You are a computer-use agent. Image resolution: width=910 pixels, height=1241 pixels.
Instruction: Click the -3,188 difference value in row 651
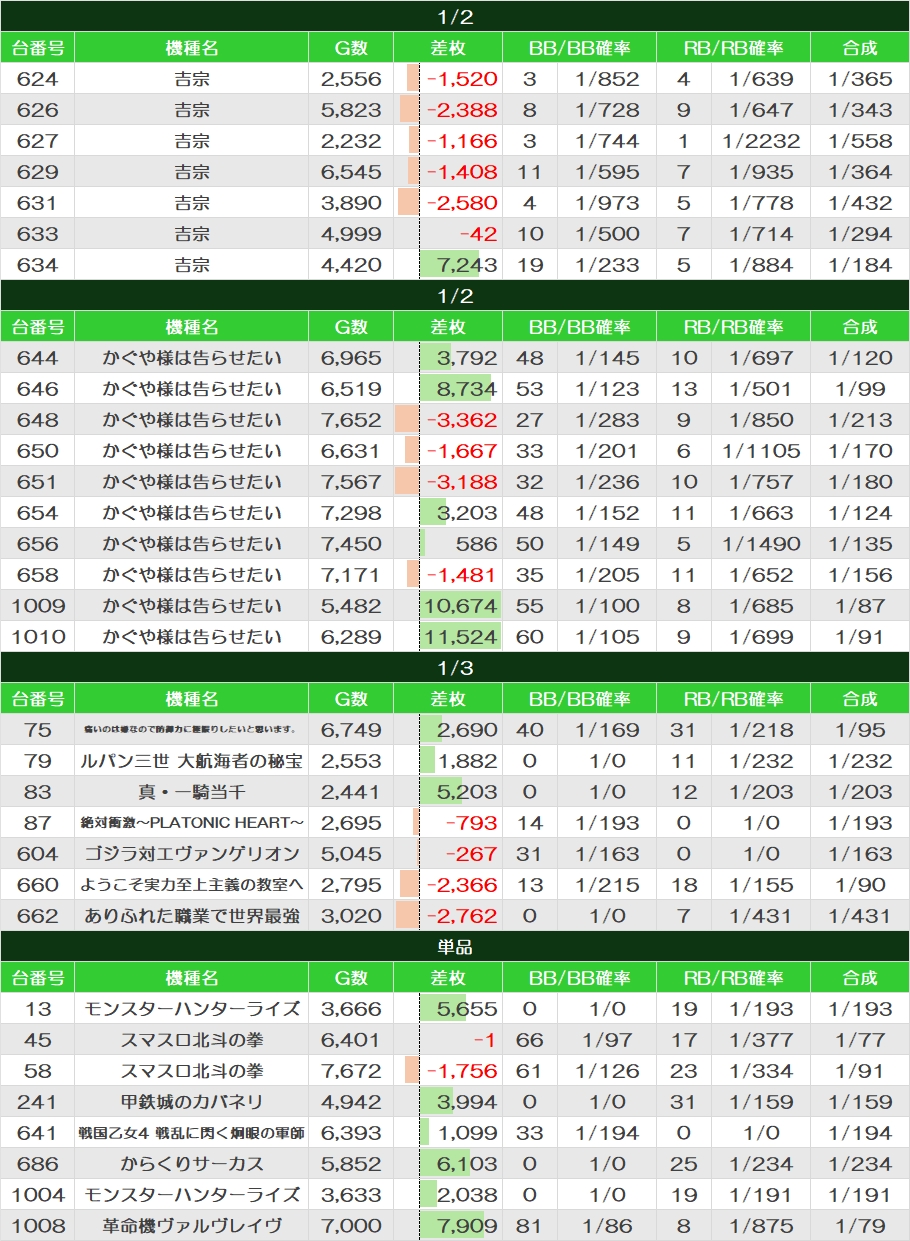click(x=461, y=482)
